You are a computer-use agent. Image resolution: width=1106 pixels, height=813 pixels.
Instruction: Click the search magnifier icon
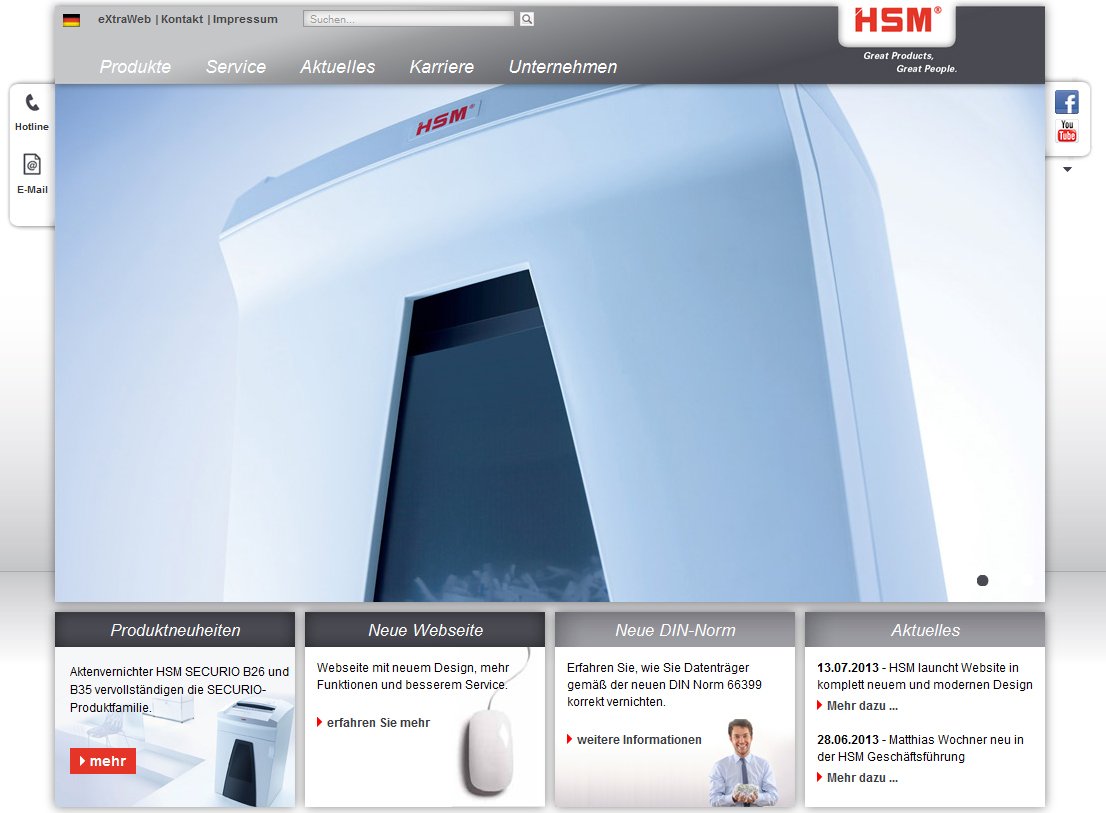click(x=526, y=19)
